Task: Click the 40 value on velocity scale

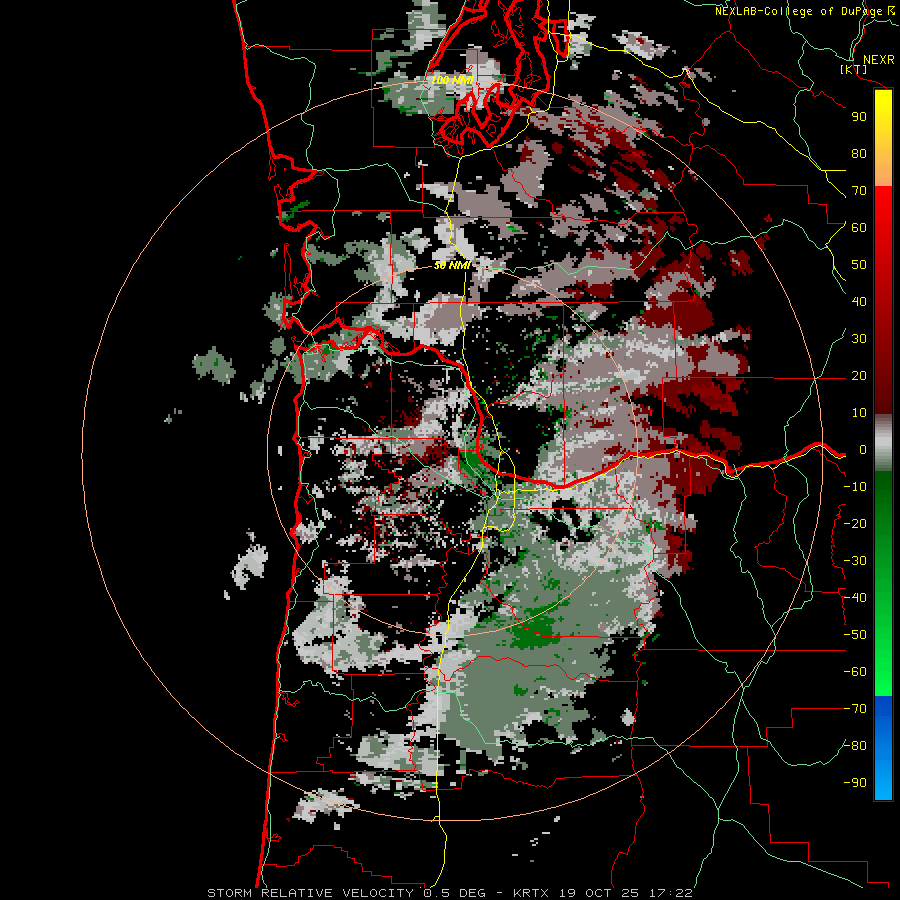Action: pos(859,302)
